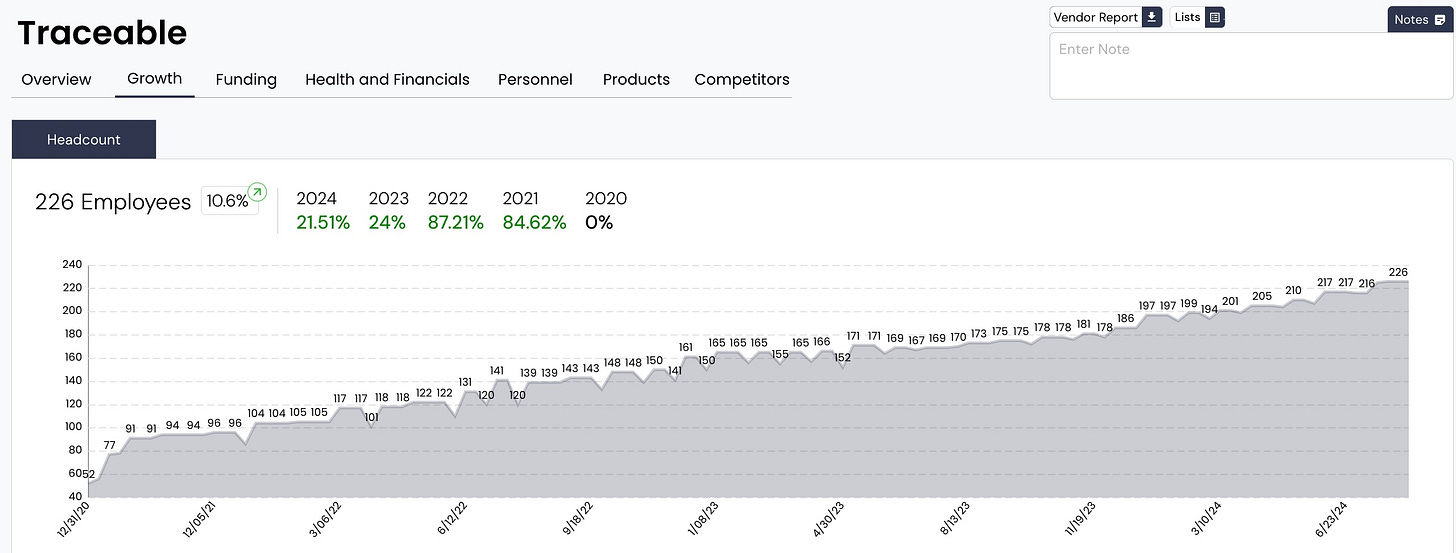Click into the Enter Note field
Image resolution: width=1456 pixels, height=553 pixels.
1250,66
